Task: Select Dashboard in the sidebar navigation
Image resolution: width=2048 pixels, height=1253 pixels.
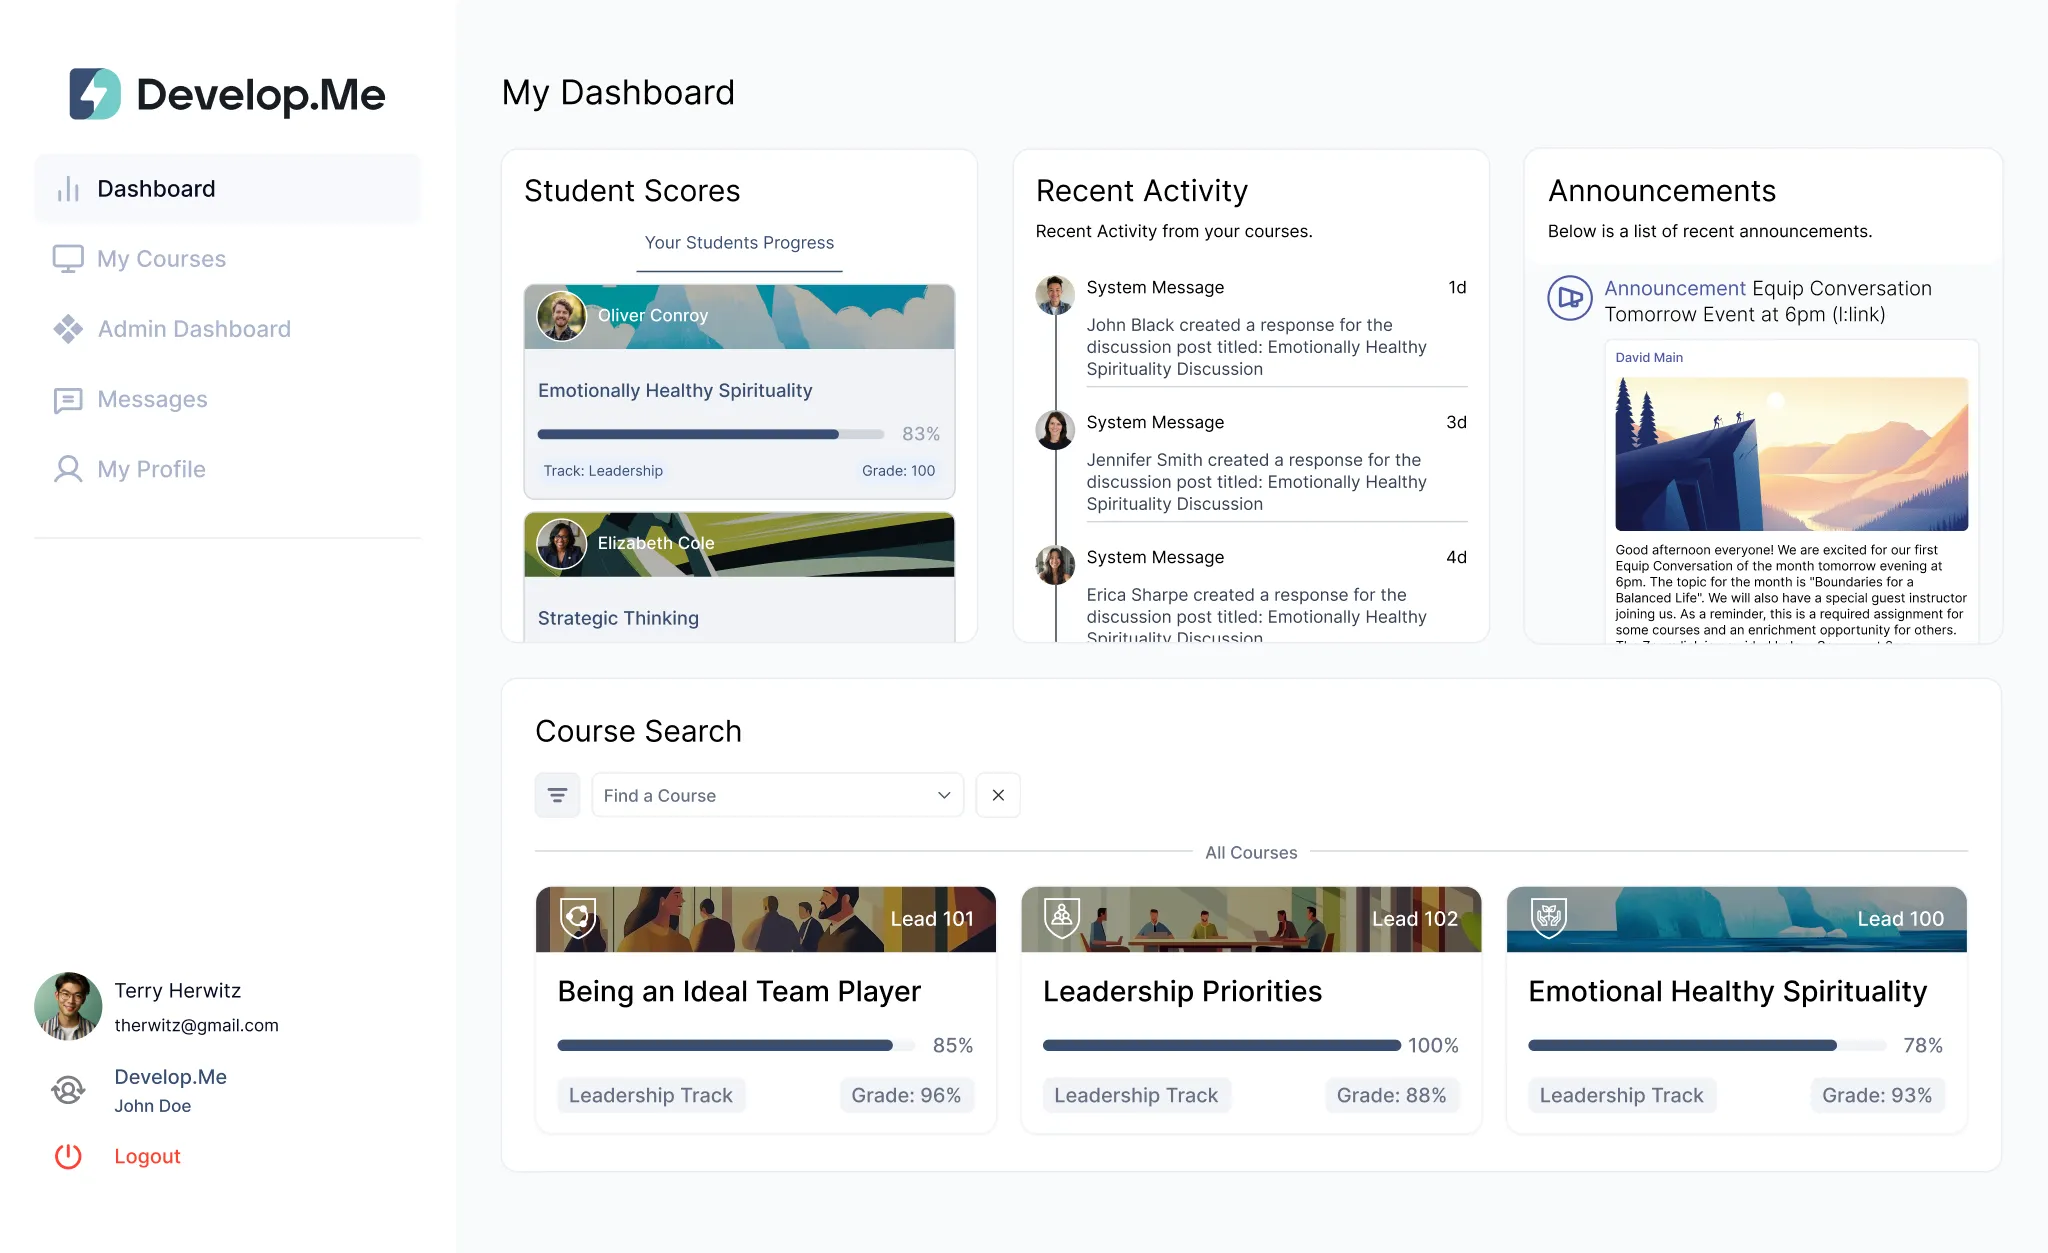Action: coord(156,188)
